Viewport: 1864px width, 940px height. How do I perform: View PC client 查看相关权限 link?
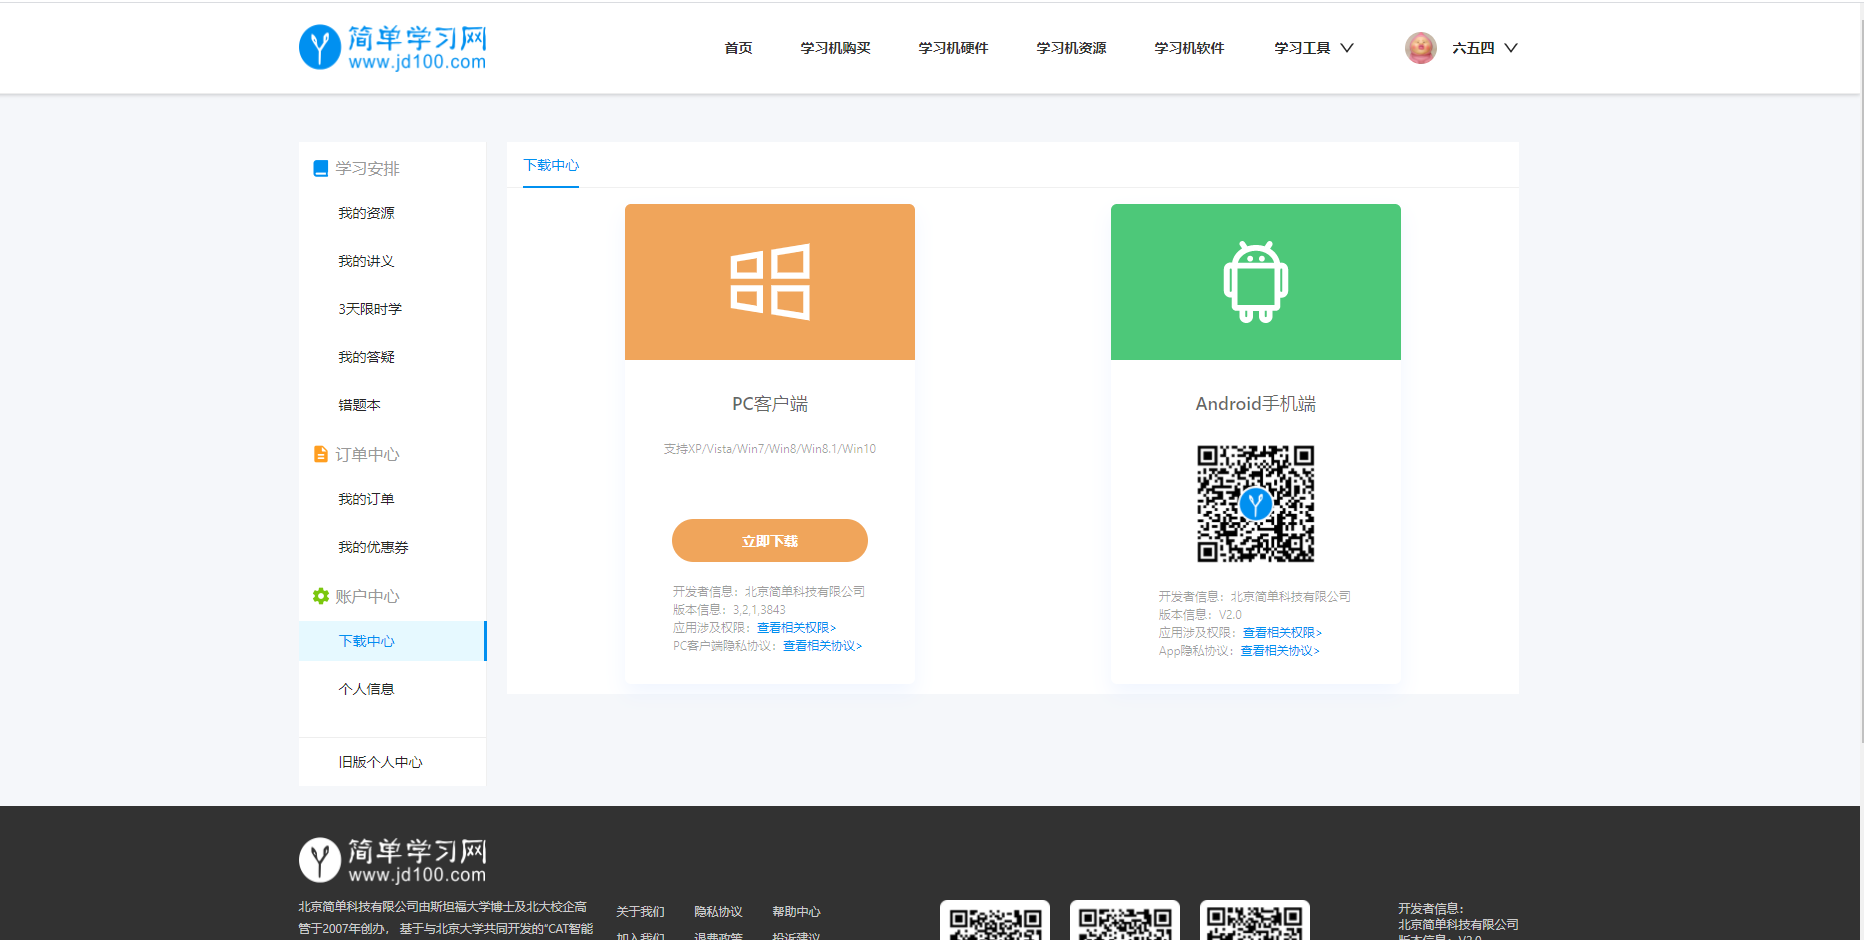coord(796,628)
